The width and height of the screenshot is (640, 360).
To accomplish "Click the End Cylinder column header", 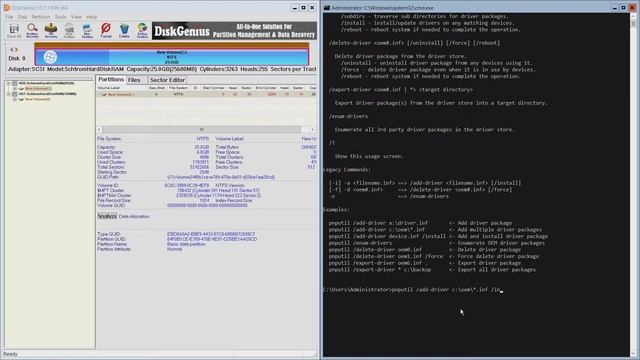I will tap(266, 88).
